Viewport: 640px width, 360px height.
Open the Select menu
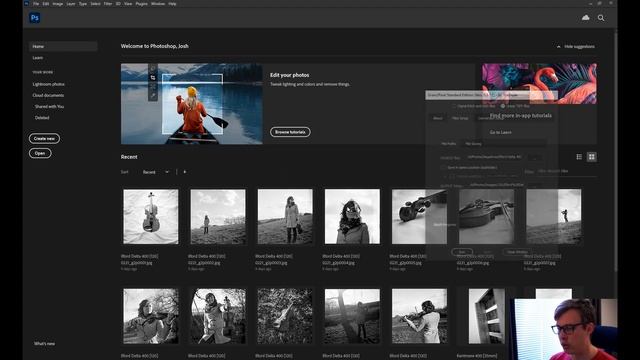pos(96,4)
